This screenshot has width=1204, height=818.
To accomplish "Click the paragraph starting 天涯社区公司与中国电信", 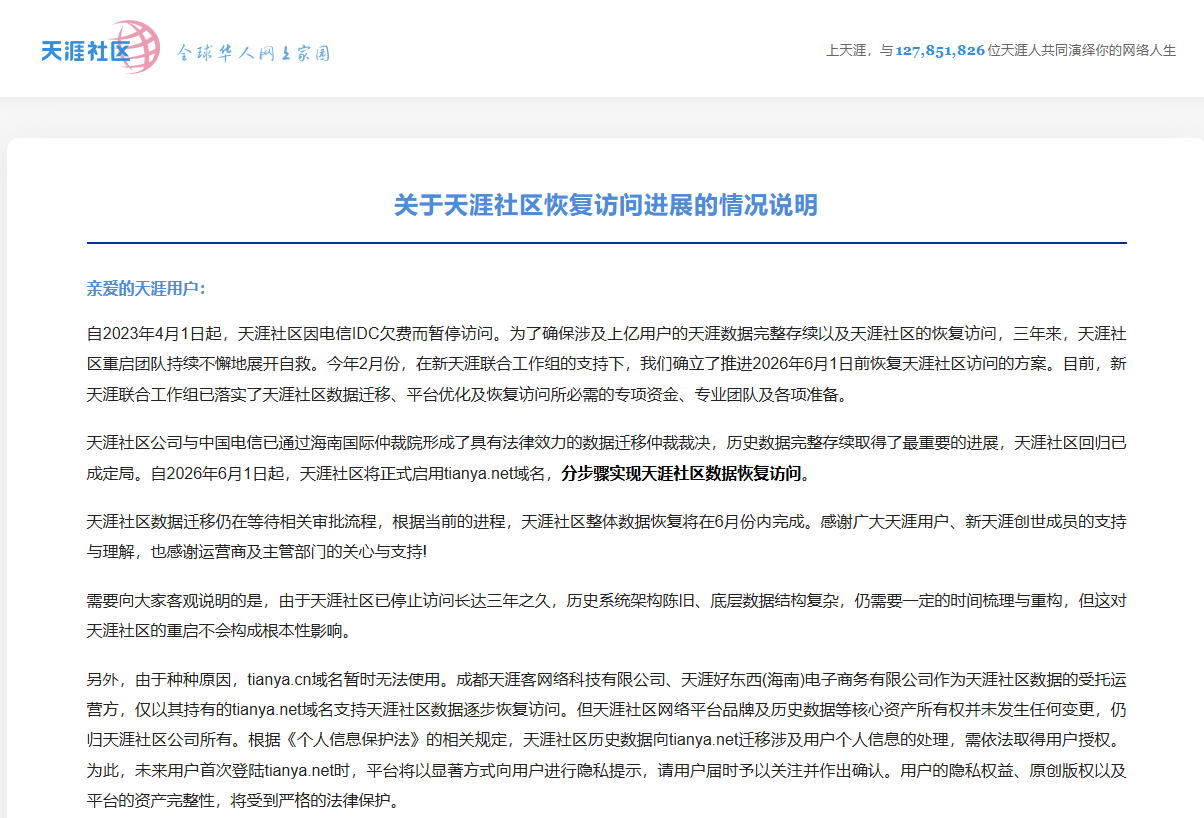I will pyautogui.click(x=606, y=457).
